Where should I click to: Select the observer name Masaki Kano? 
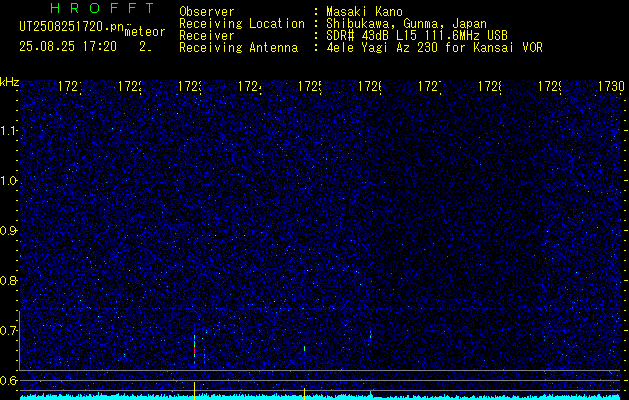[x=364, y=12]
